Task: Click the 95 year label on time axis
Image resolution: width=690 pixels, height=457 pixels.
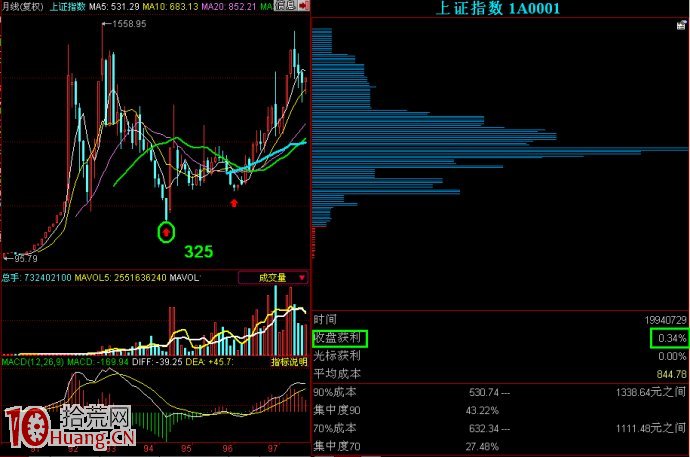Action: (x=186, y=449)
